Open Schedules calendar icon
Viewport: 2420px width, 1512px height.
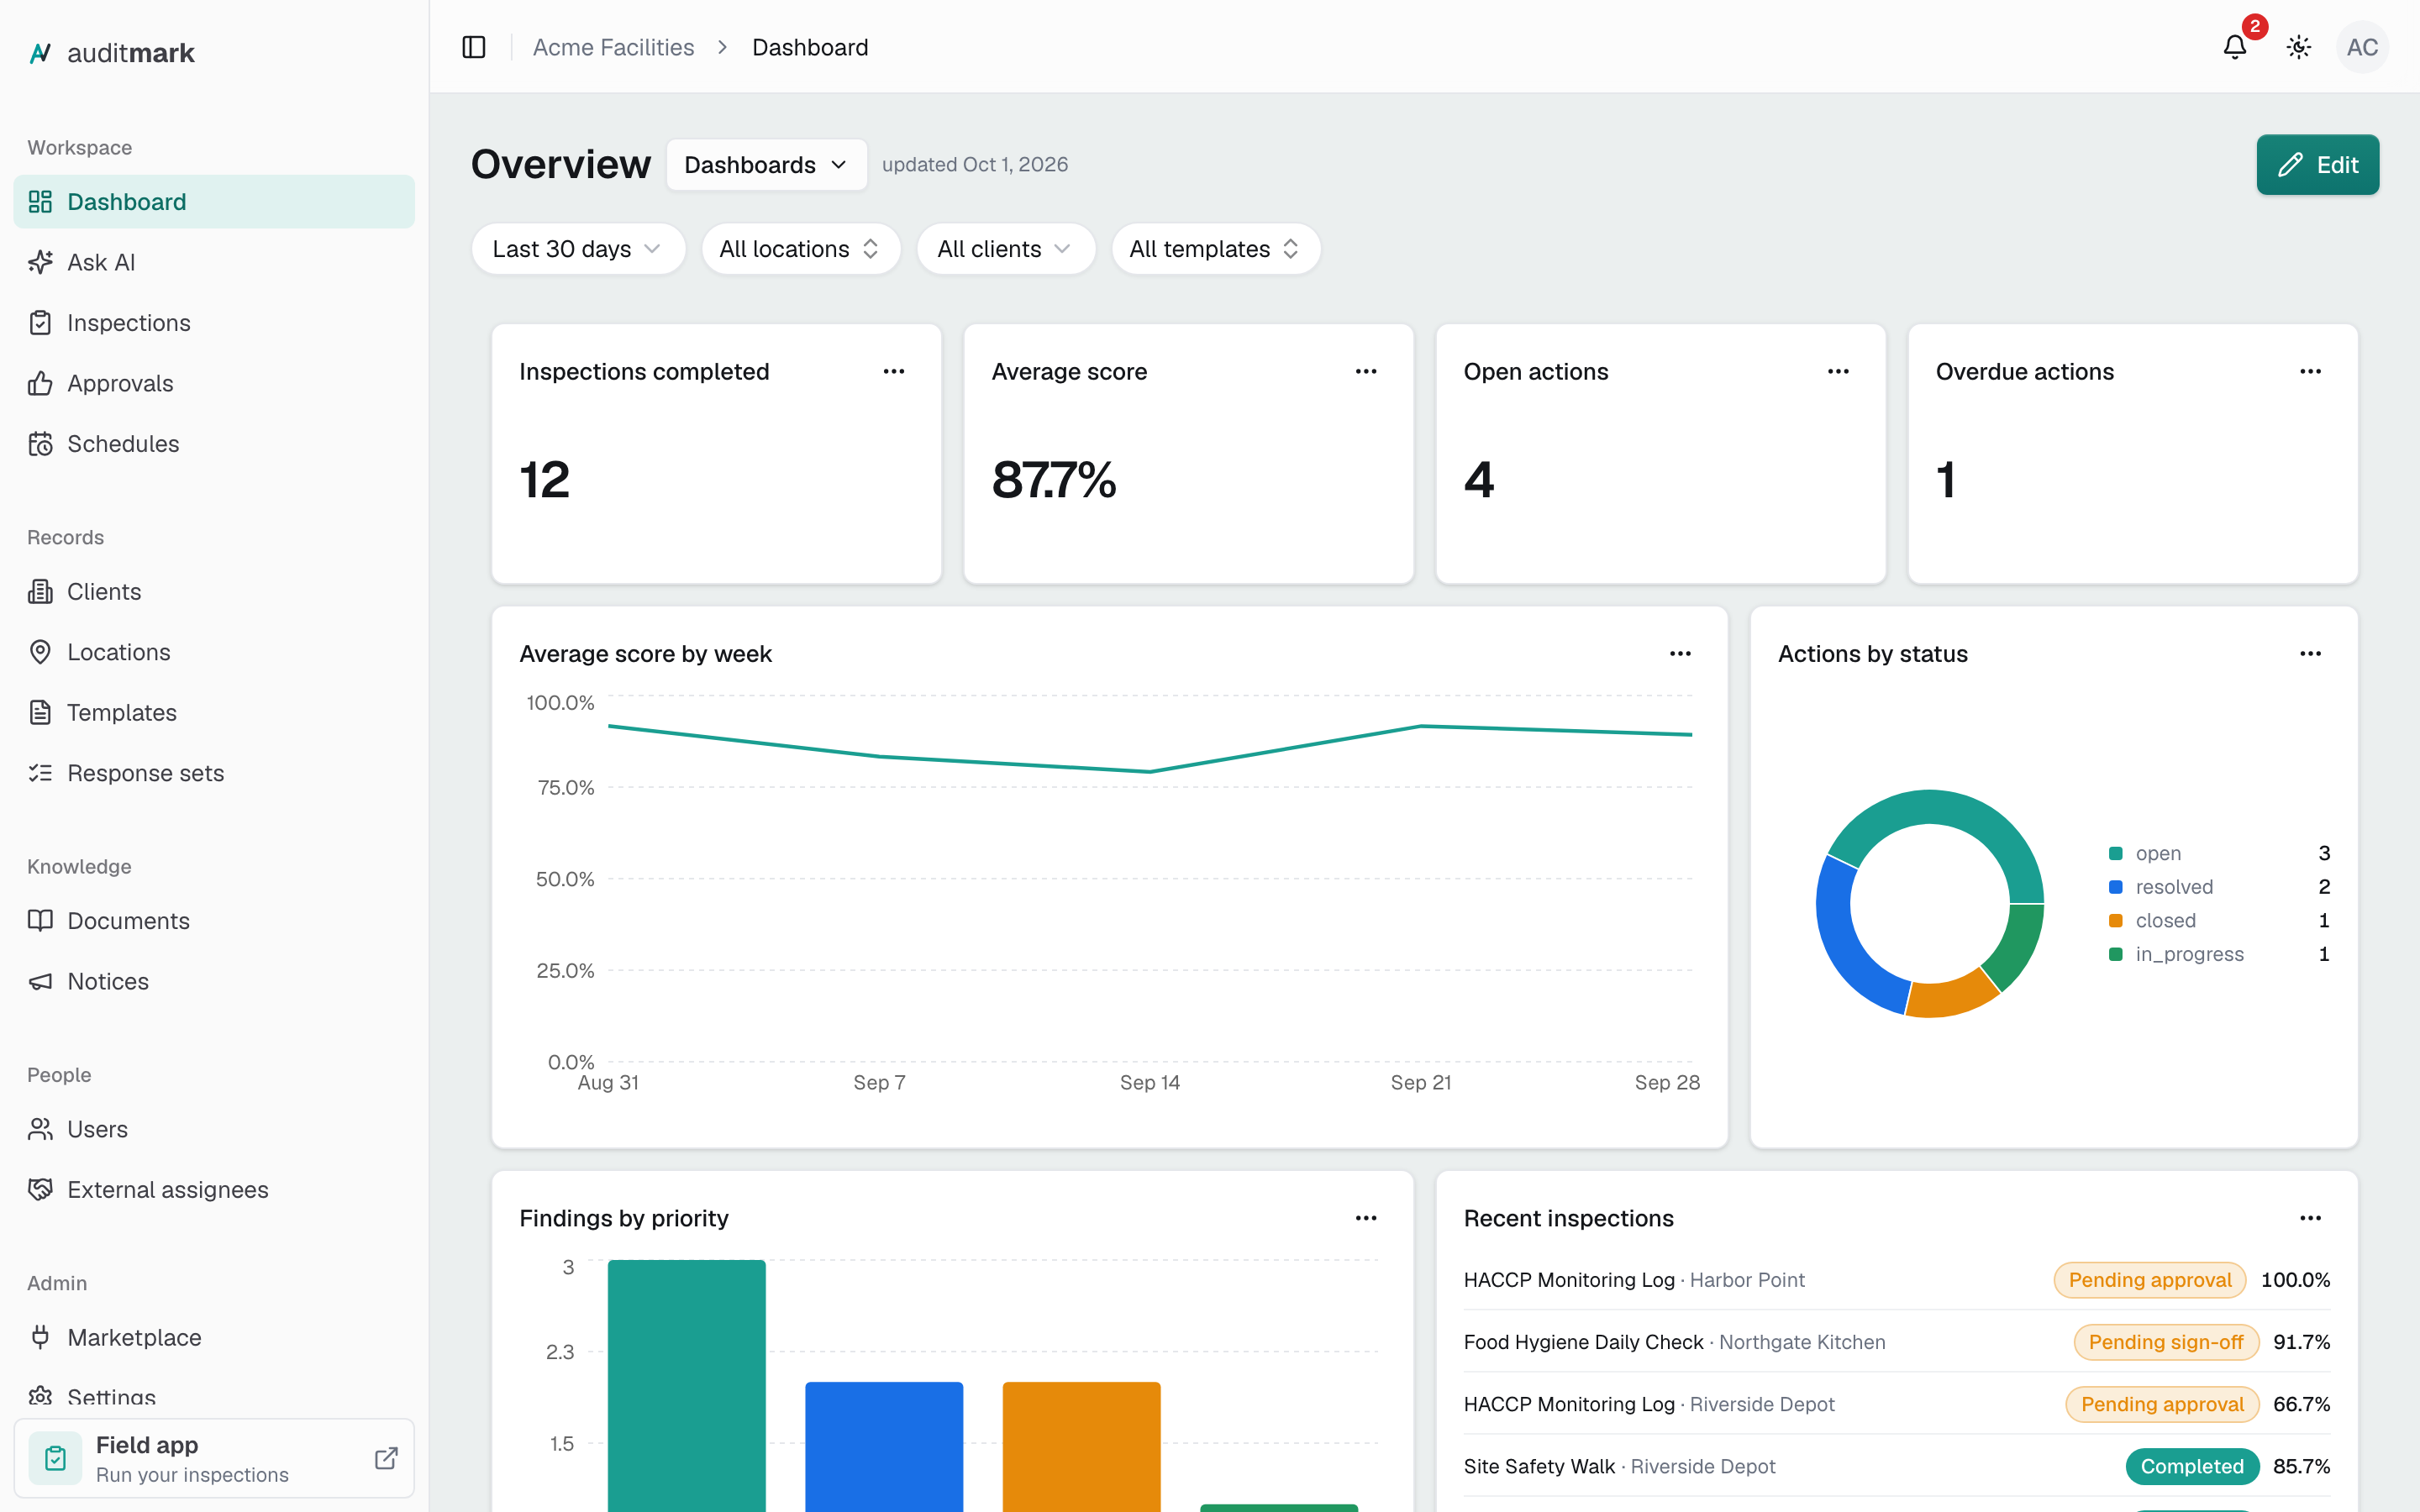click(x=40, y=444)
